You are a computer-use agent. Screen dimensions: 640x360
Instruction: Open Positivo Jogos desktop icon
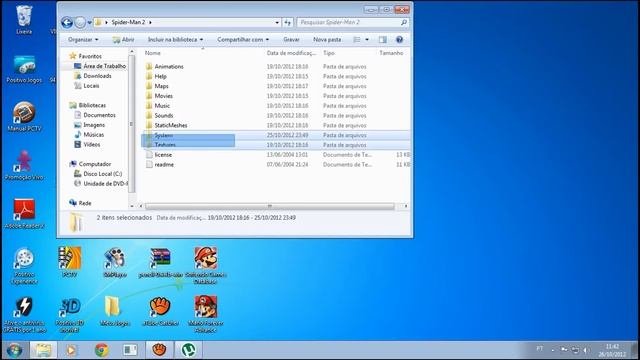[x=24, y=69]
